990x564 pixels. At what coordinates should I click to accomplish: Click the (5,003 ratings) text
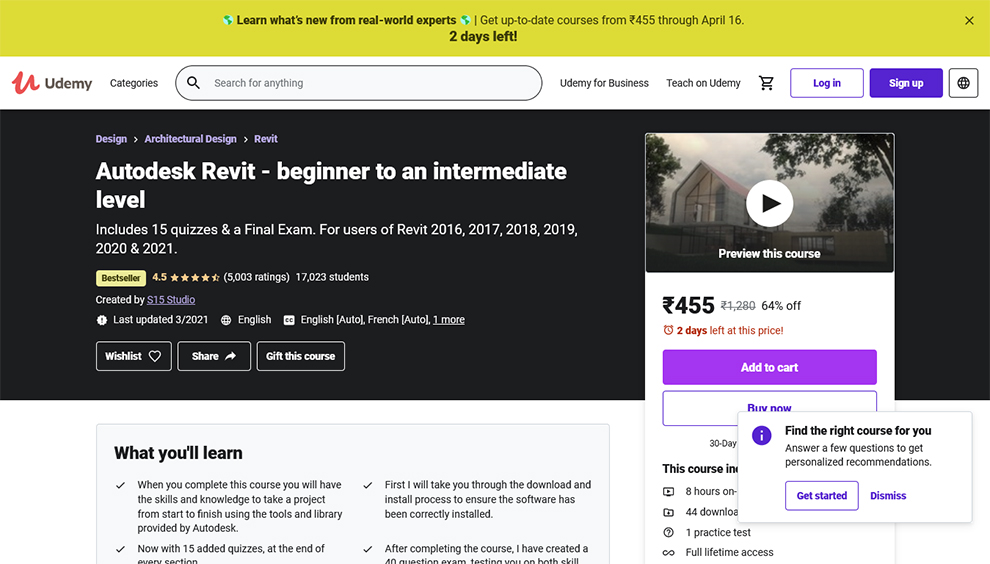256,277
